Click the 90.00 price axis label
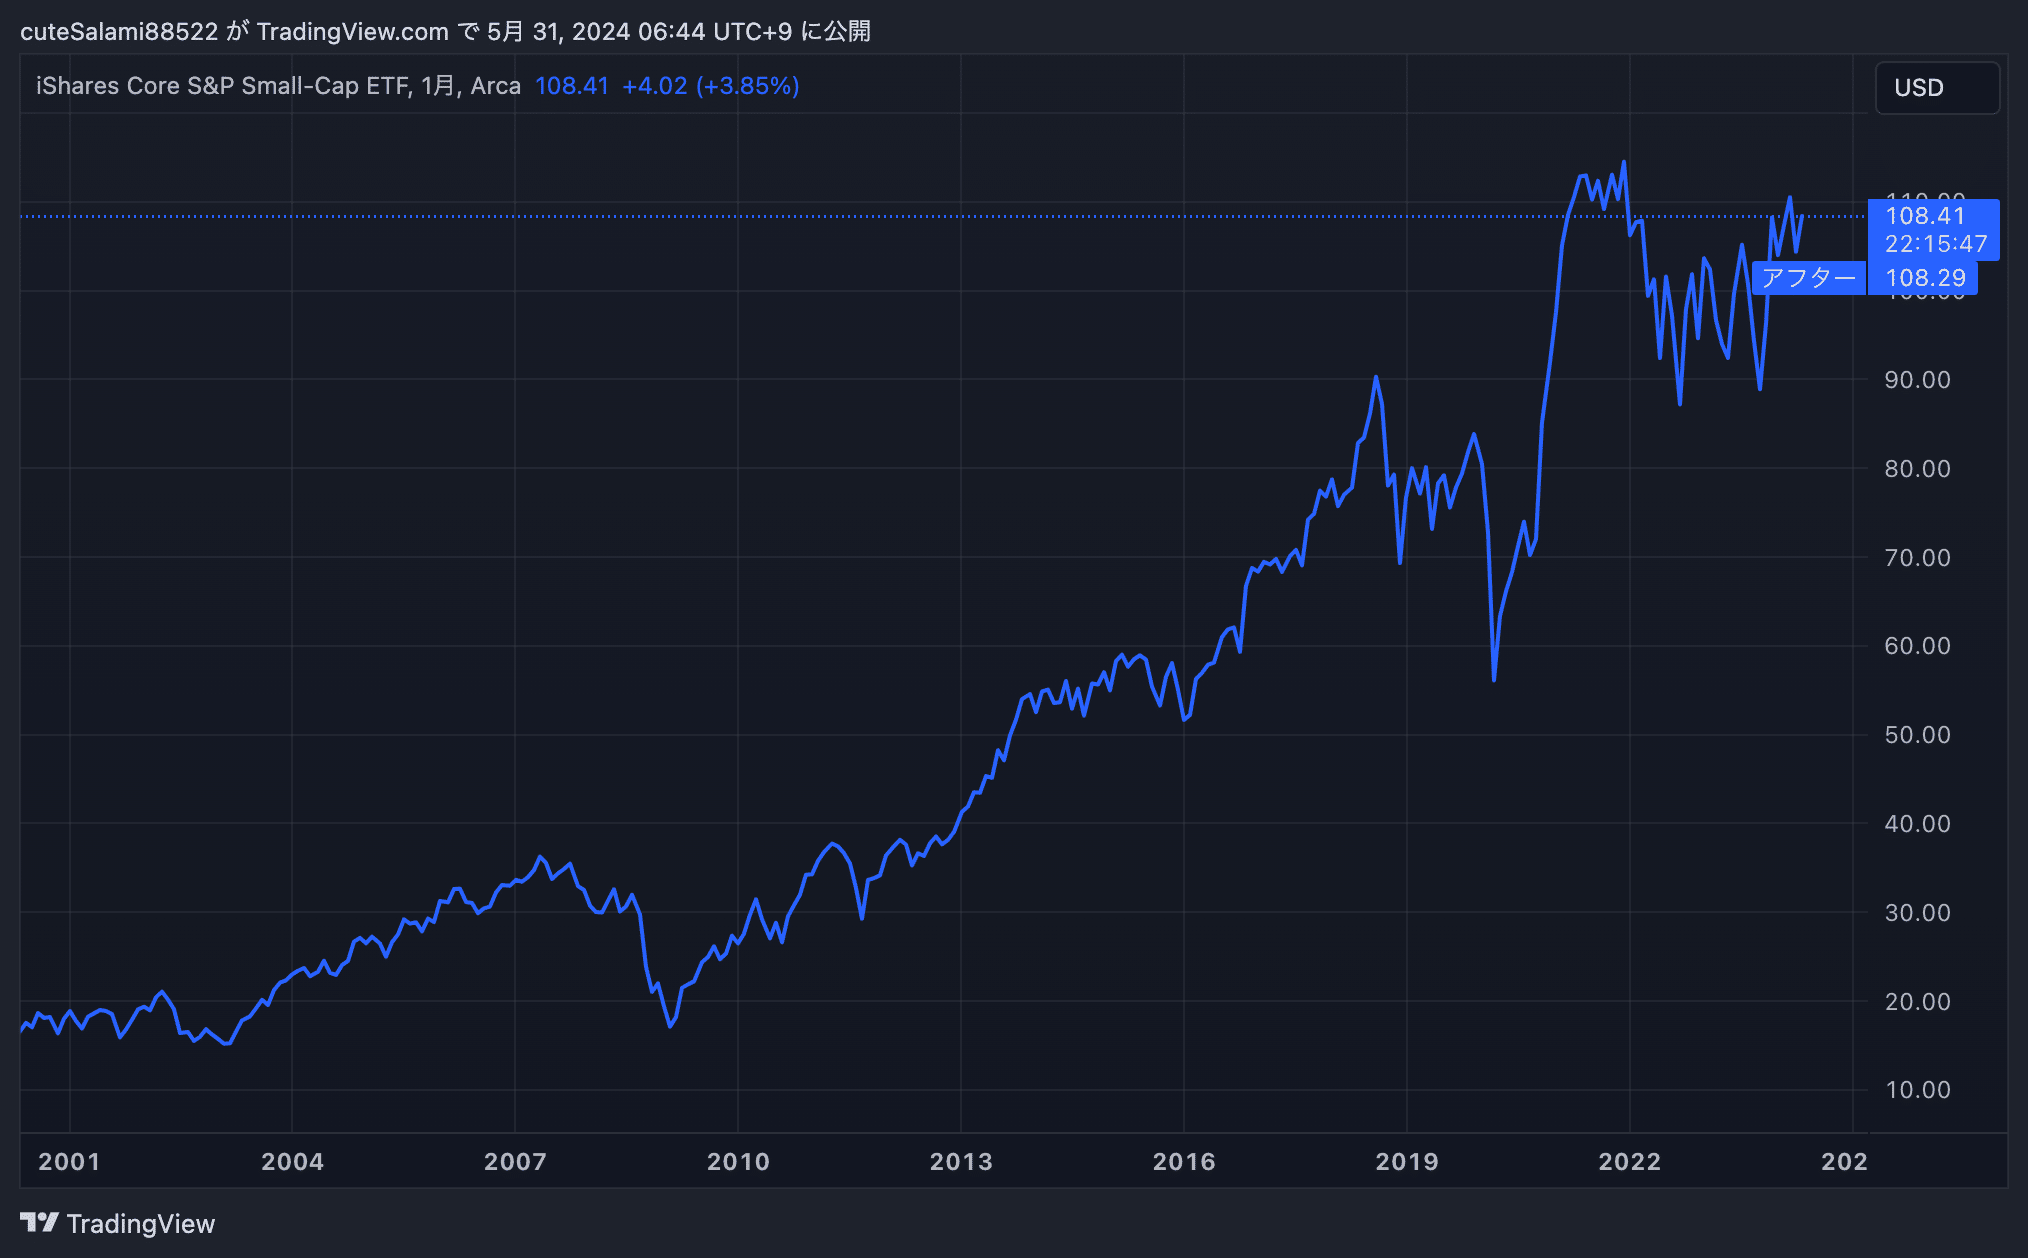The width and height of the screenshot is (2028, 1258). (1917, 380)
